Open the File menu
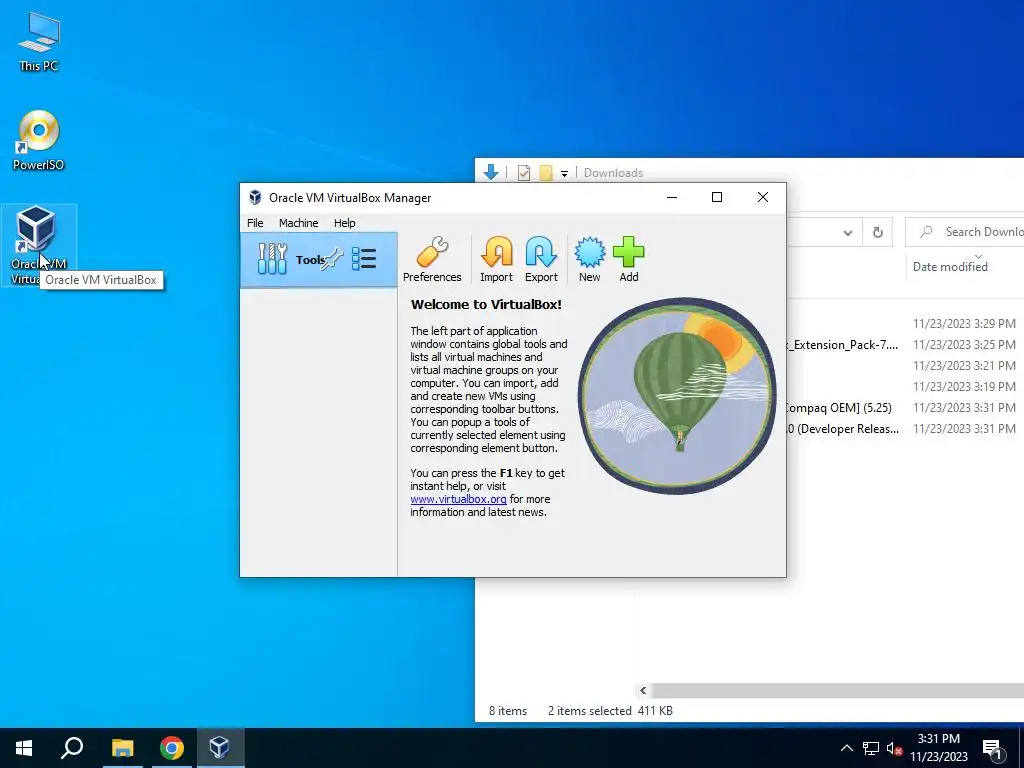 255,223
